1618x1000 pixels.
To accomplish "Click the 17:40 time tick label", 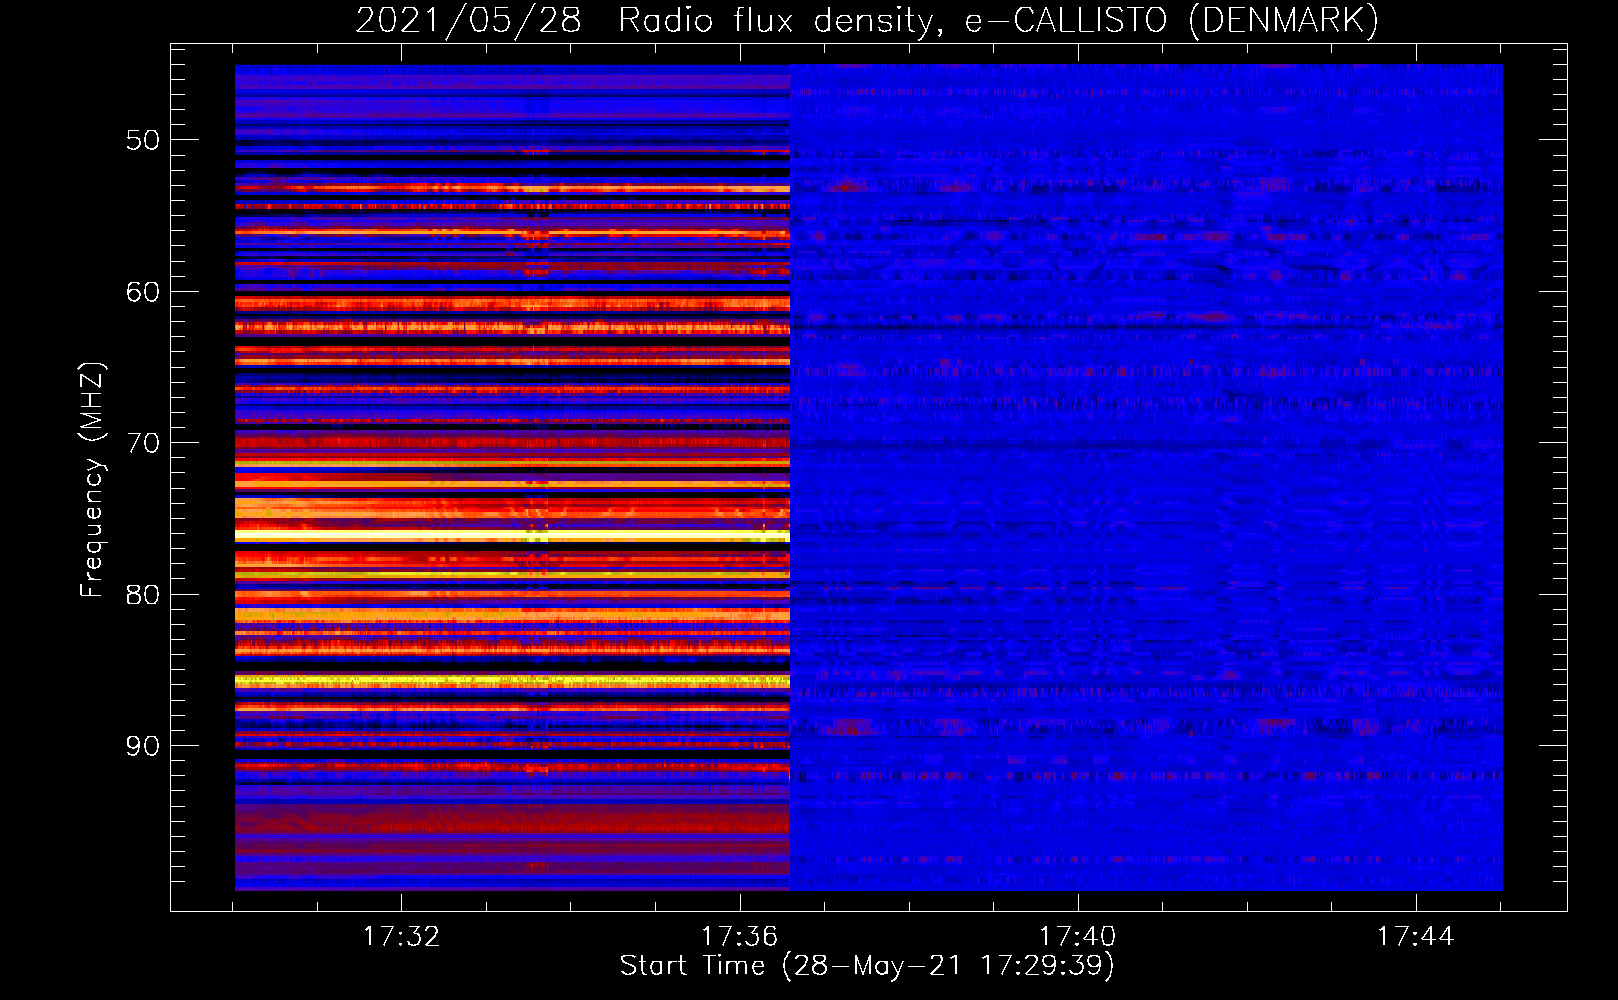I will pos(1077,937).
